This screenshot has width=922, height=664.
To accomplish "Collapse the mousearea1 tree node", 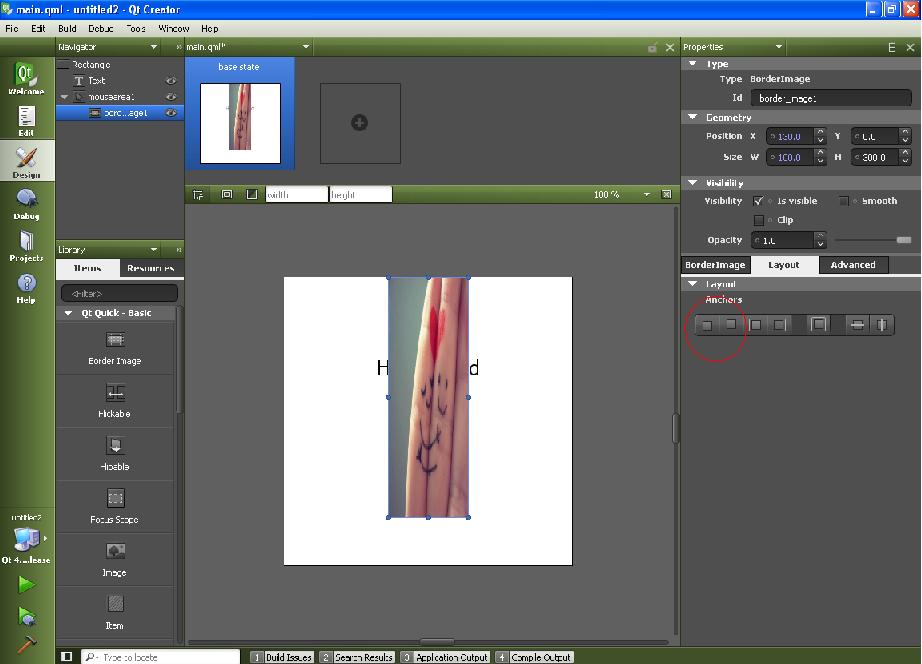I will [64, 96].
